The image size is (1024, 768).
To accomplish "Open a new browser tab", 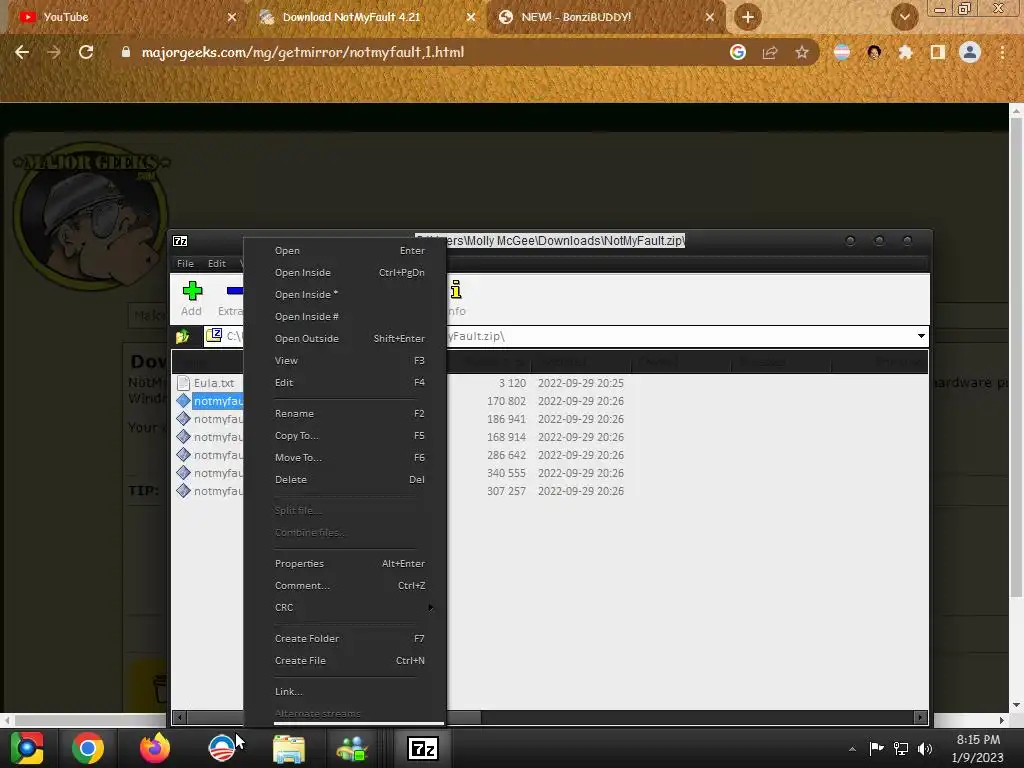I will (x=748, y=17).
